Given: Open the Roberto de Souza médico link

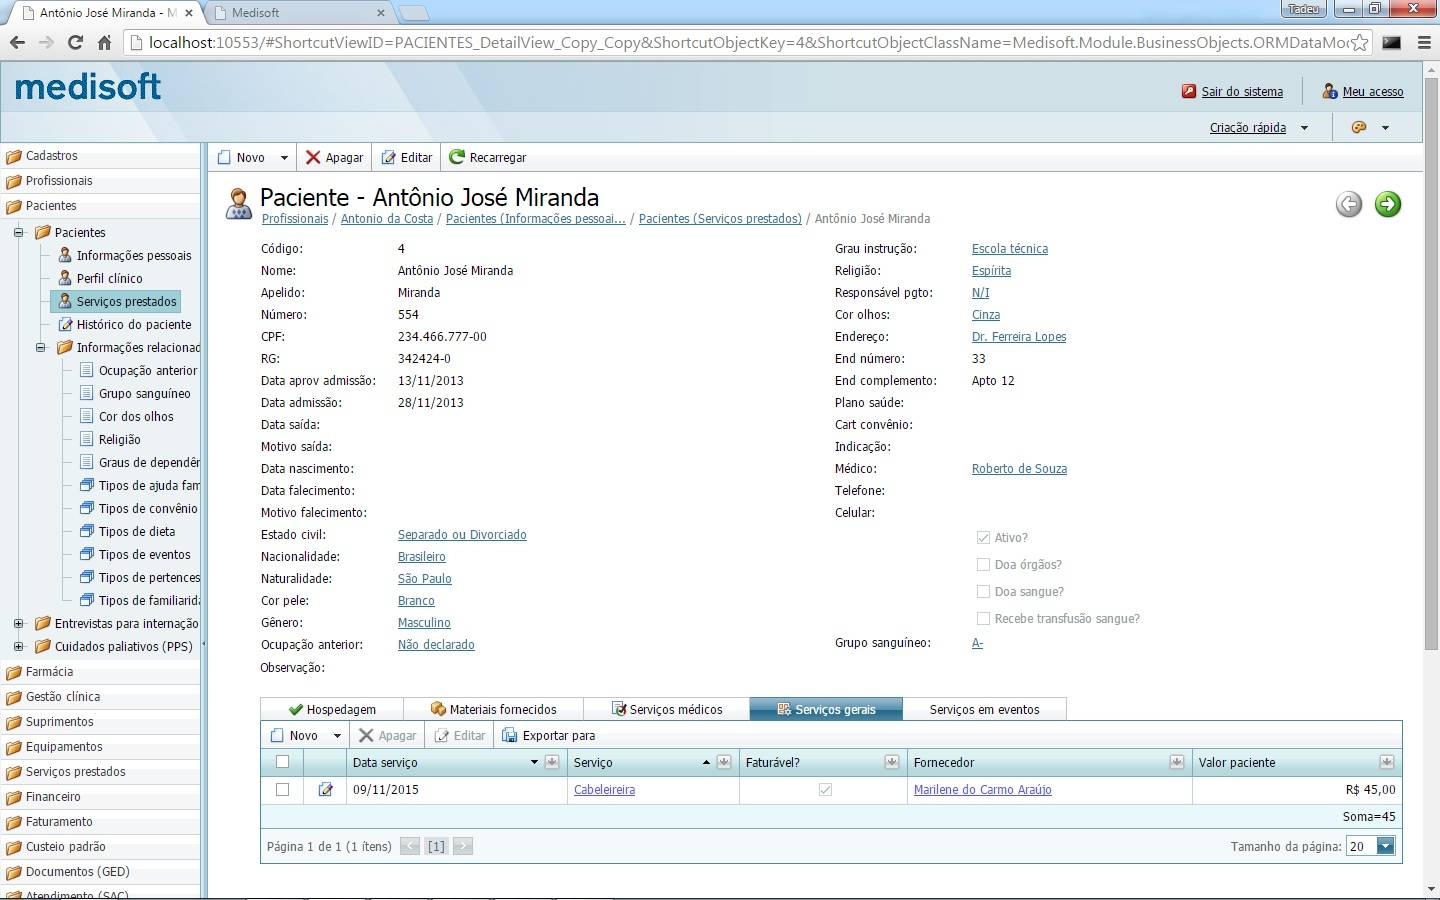Looking at the screenshot, I should [1019, 468].
